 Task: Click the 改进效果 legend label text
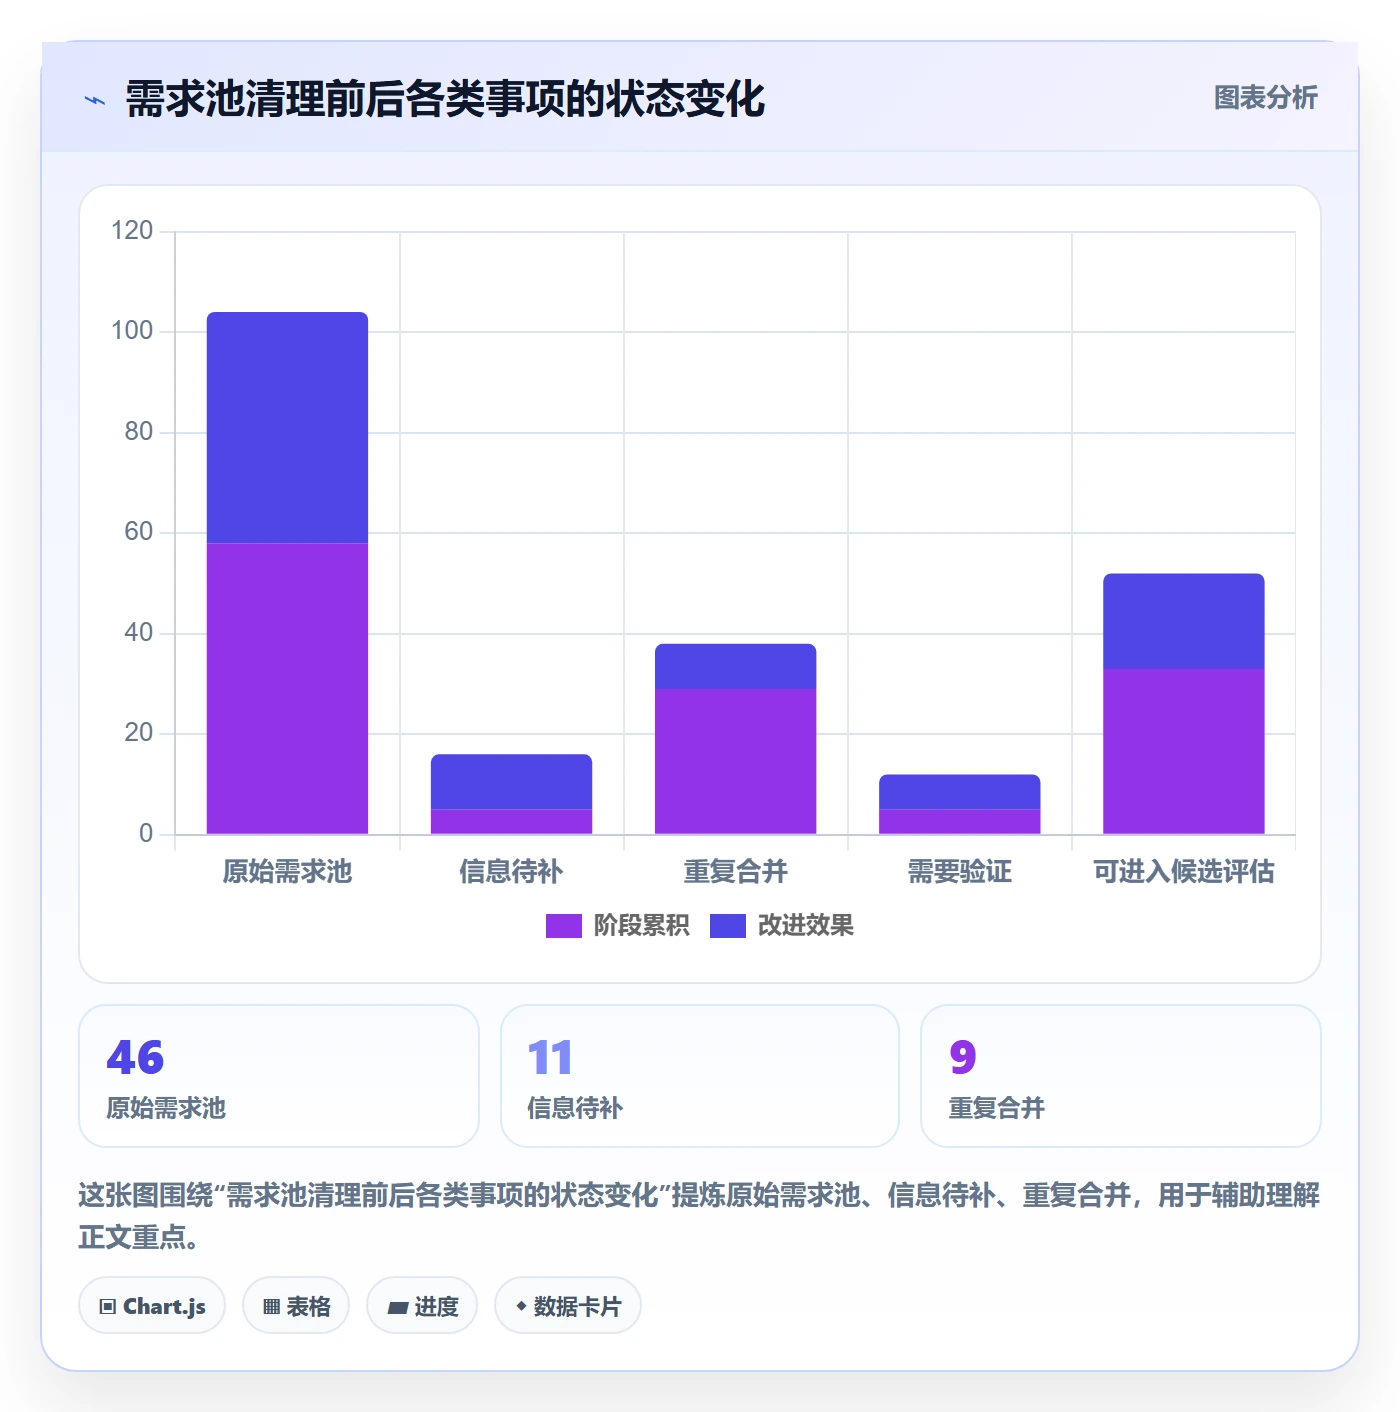pyautogui.click(x=805, y=926)
